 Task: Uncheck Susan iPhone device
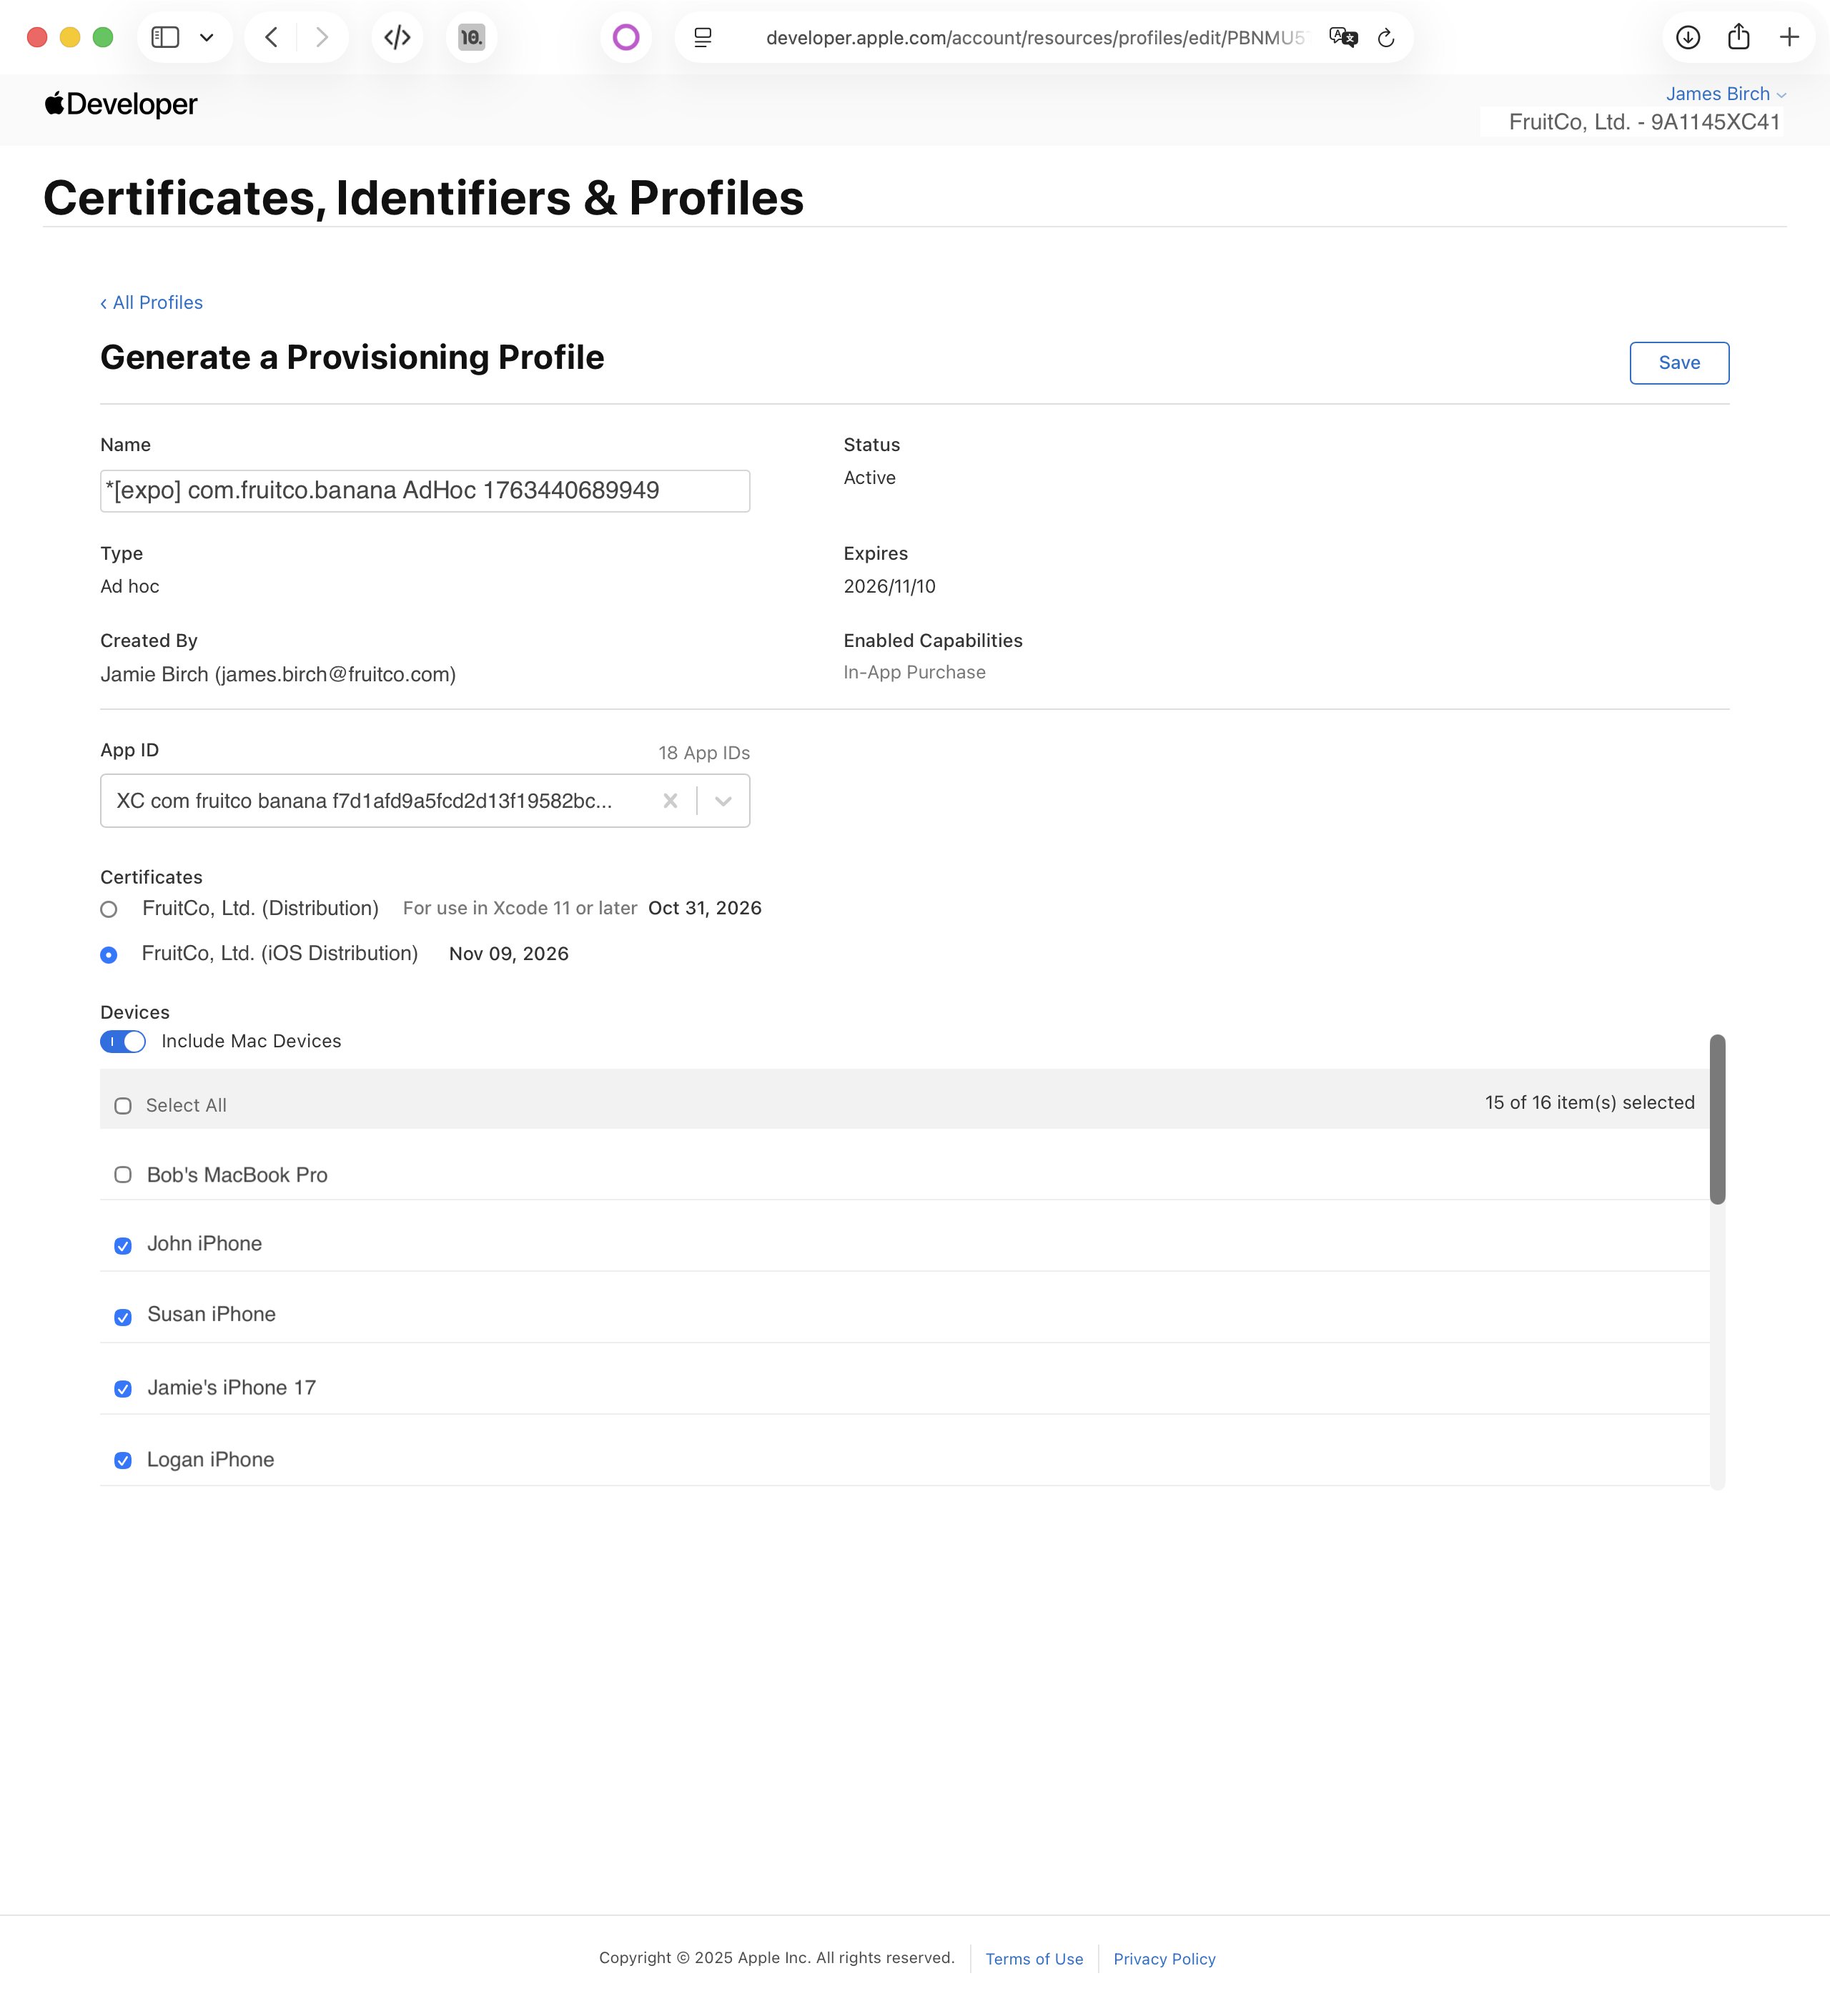[x=123, y=1317]
